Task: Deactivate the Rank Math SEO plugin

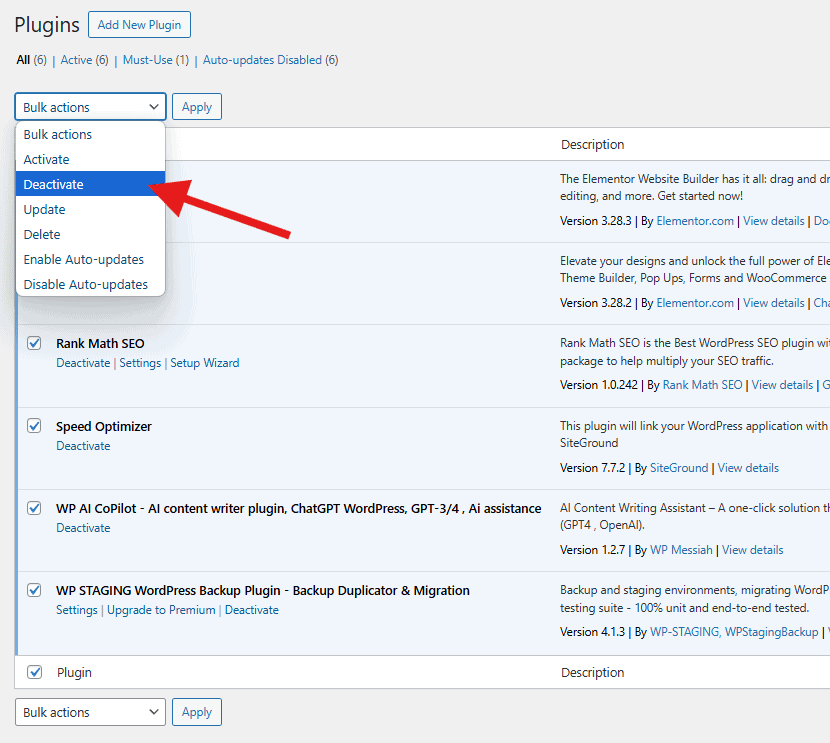Action: tap(83, 363)
